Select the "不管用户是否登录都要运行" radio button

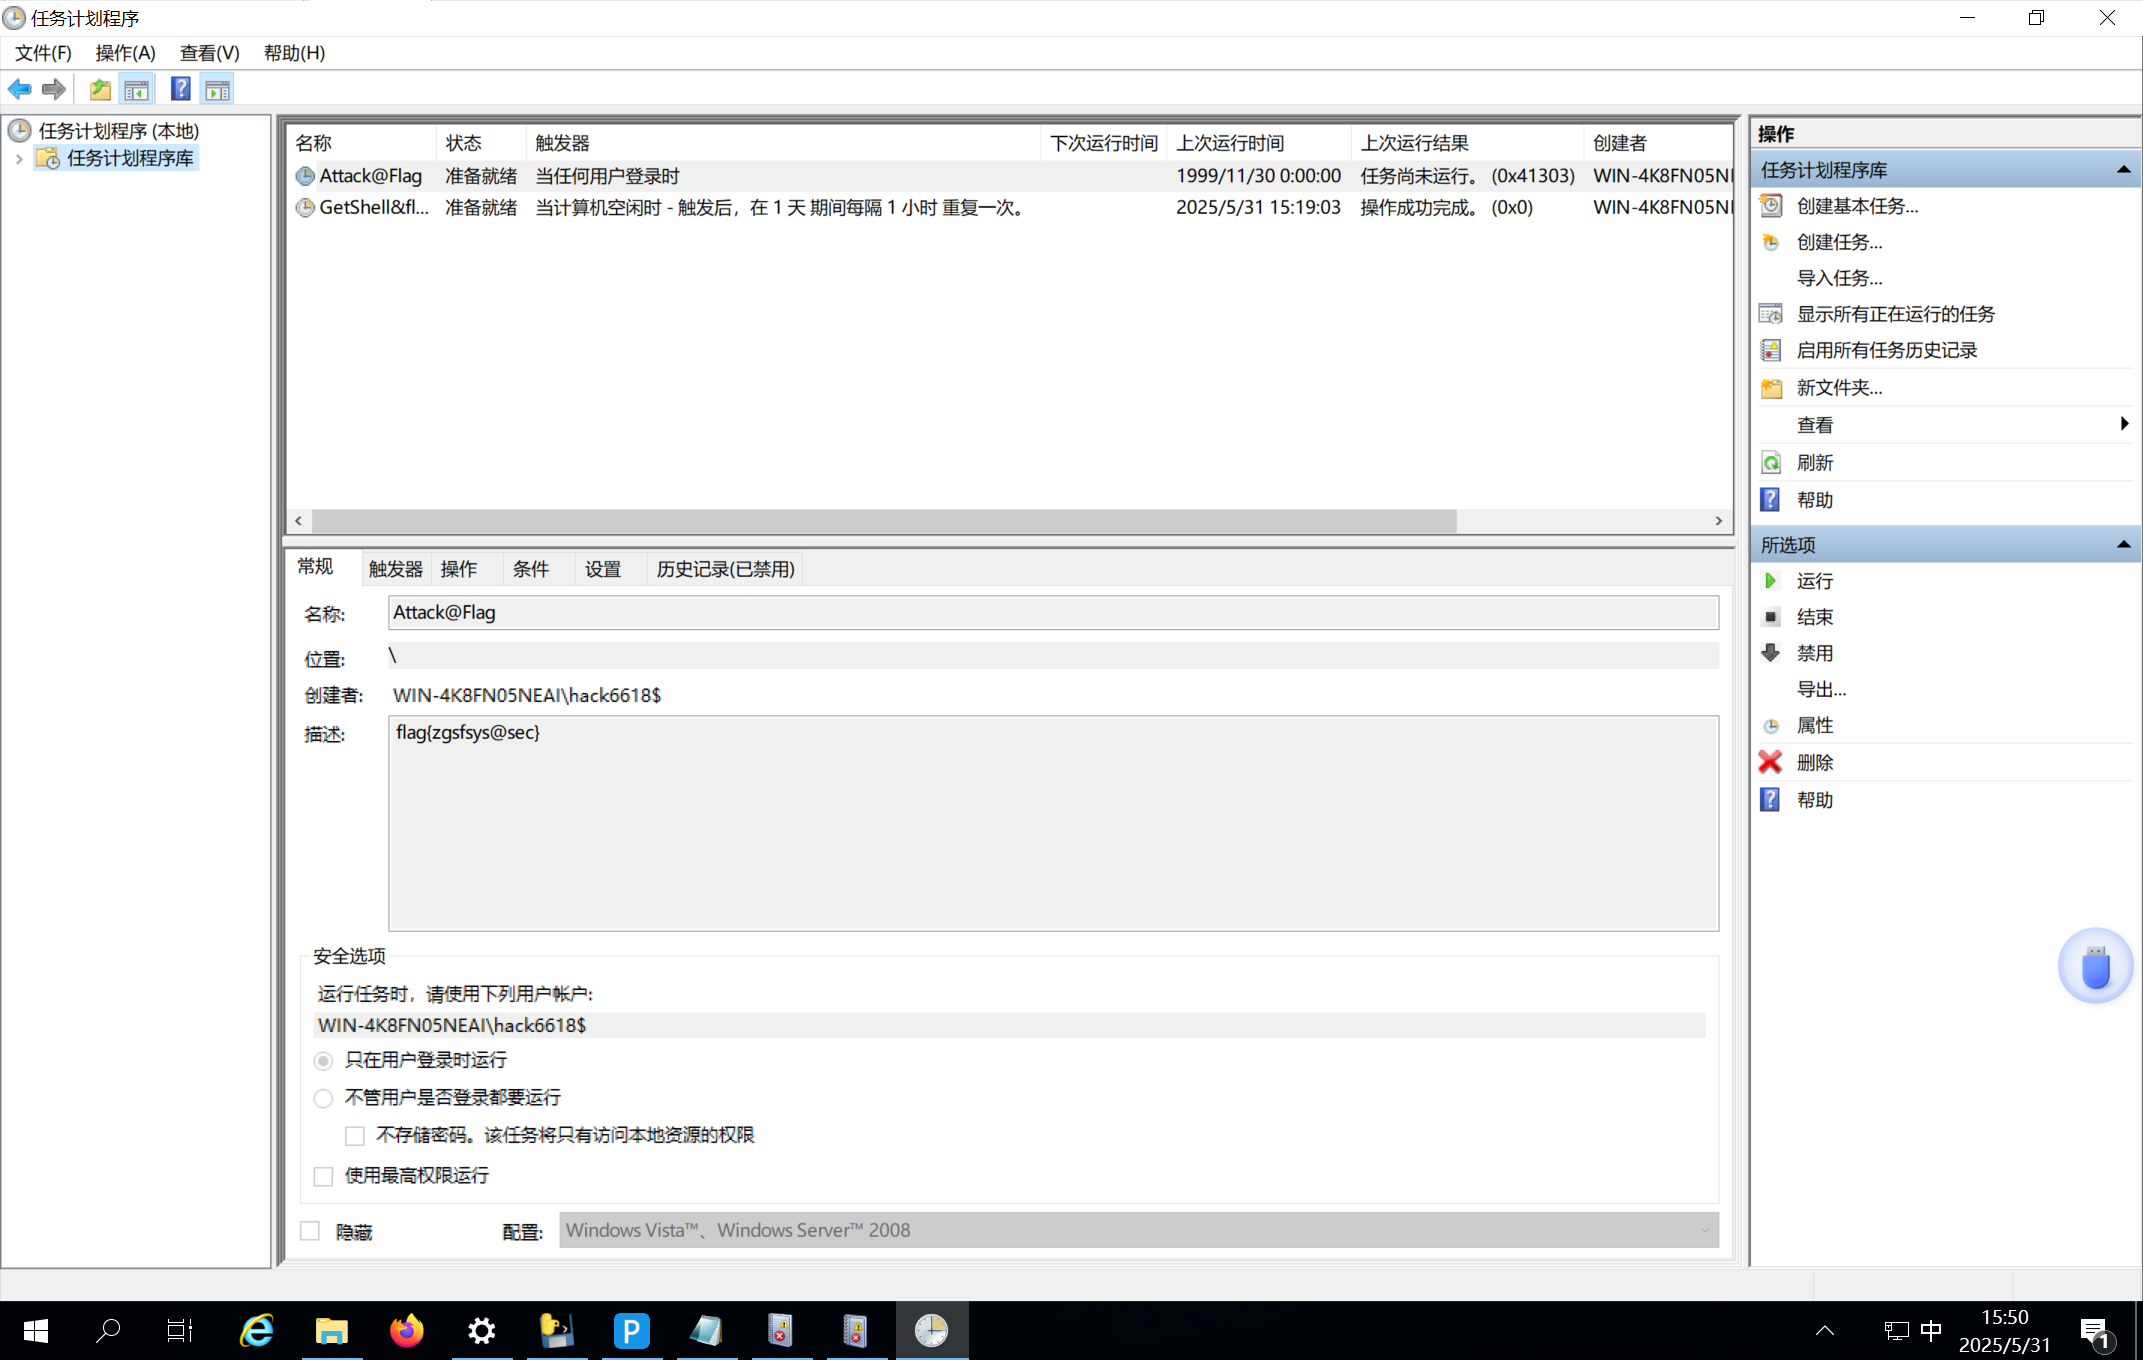323,1098
